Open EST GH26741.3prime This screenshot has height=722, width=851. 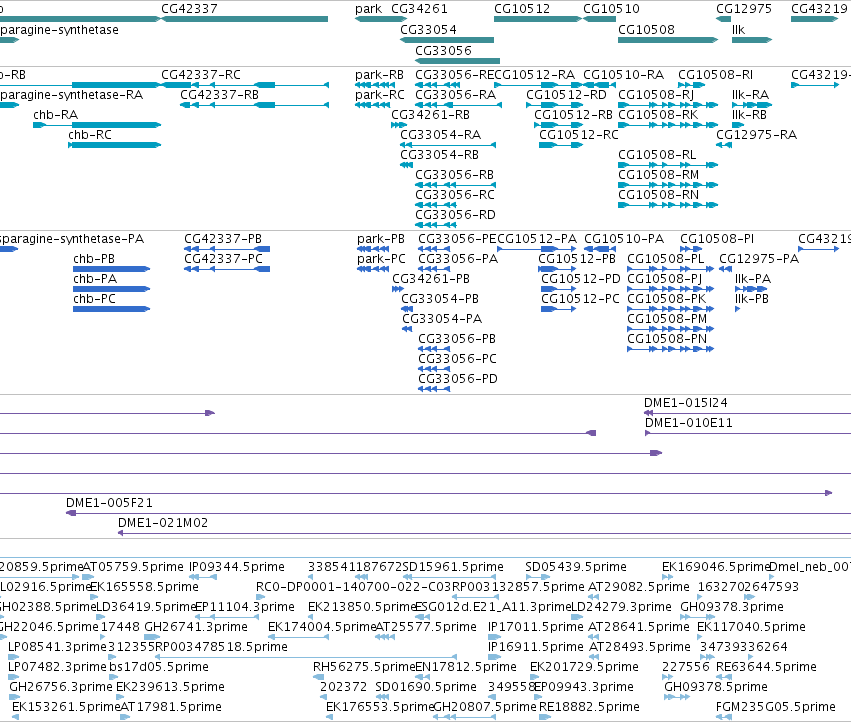(196, 627)
